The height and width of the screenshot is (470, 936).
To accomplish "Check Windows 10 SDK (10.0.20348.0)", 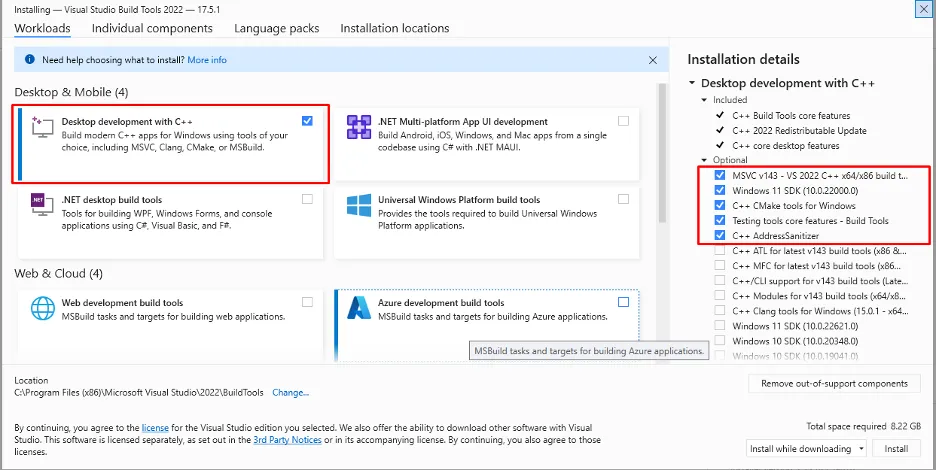I will point(720,341).
